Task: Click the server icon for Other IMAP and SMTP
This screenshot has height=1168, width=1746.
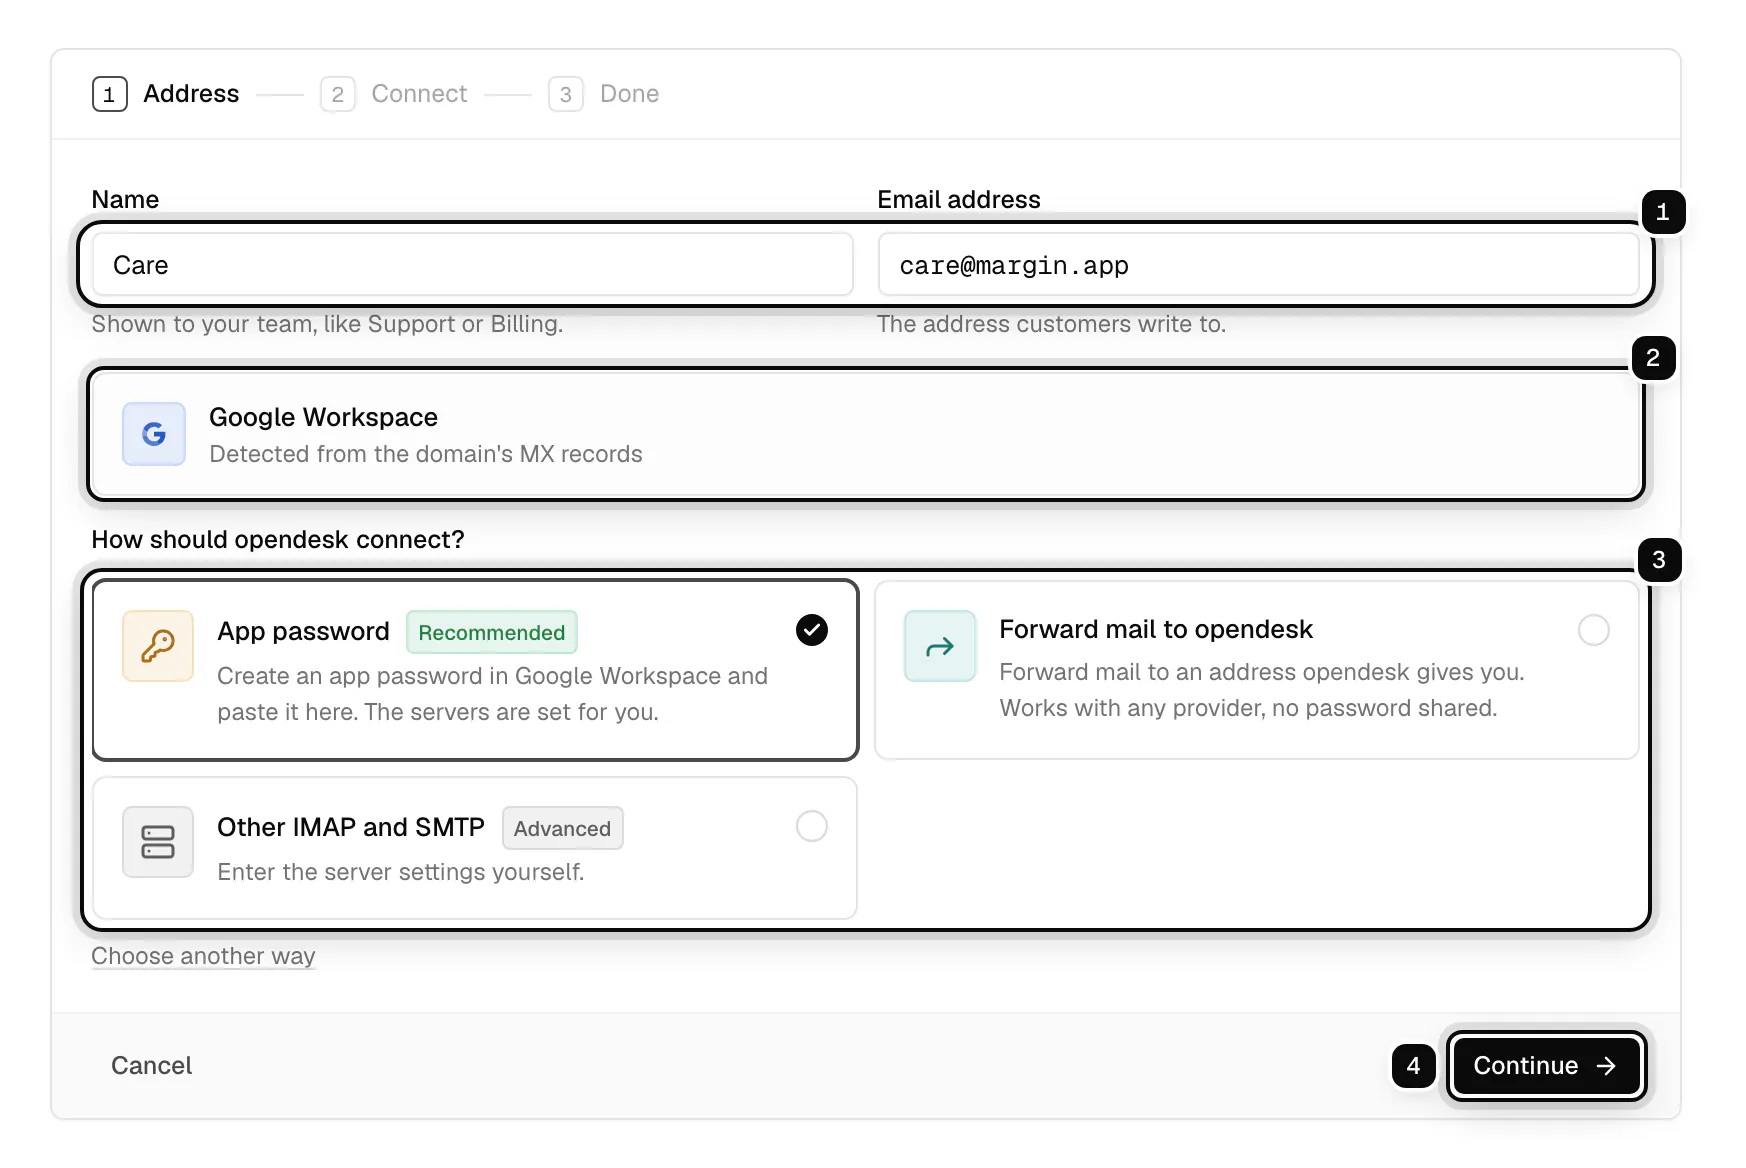Action: pos(158,842)
